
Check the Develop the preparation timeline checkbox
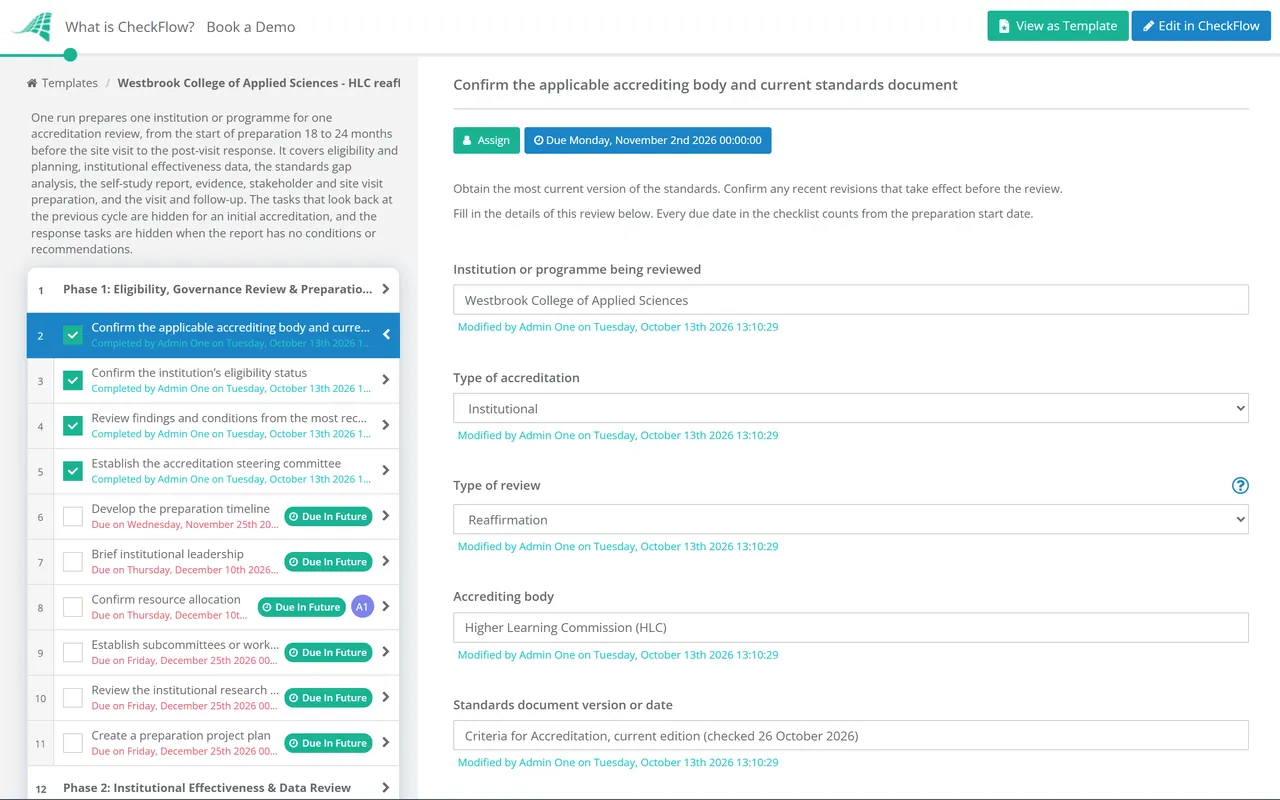73,517
